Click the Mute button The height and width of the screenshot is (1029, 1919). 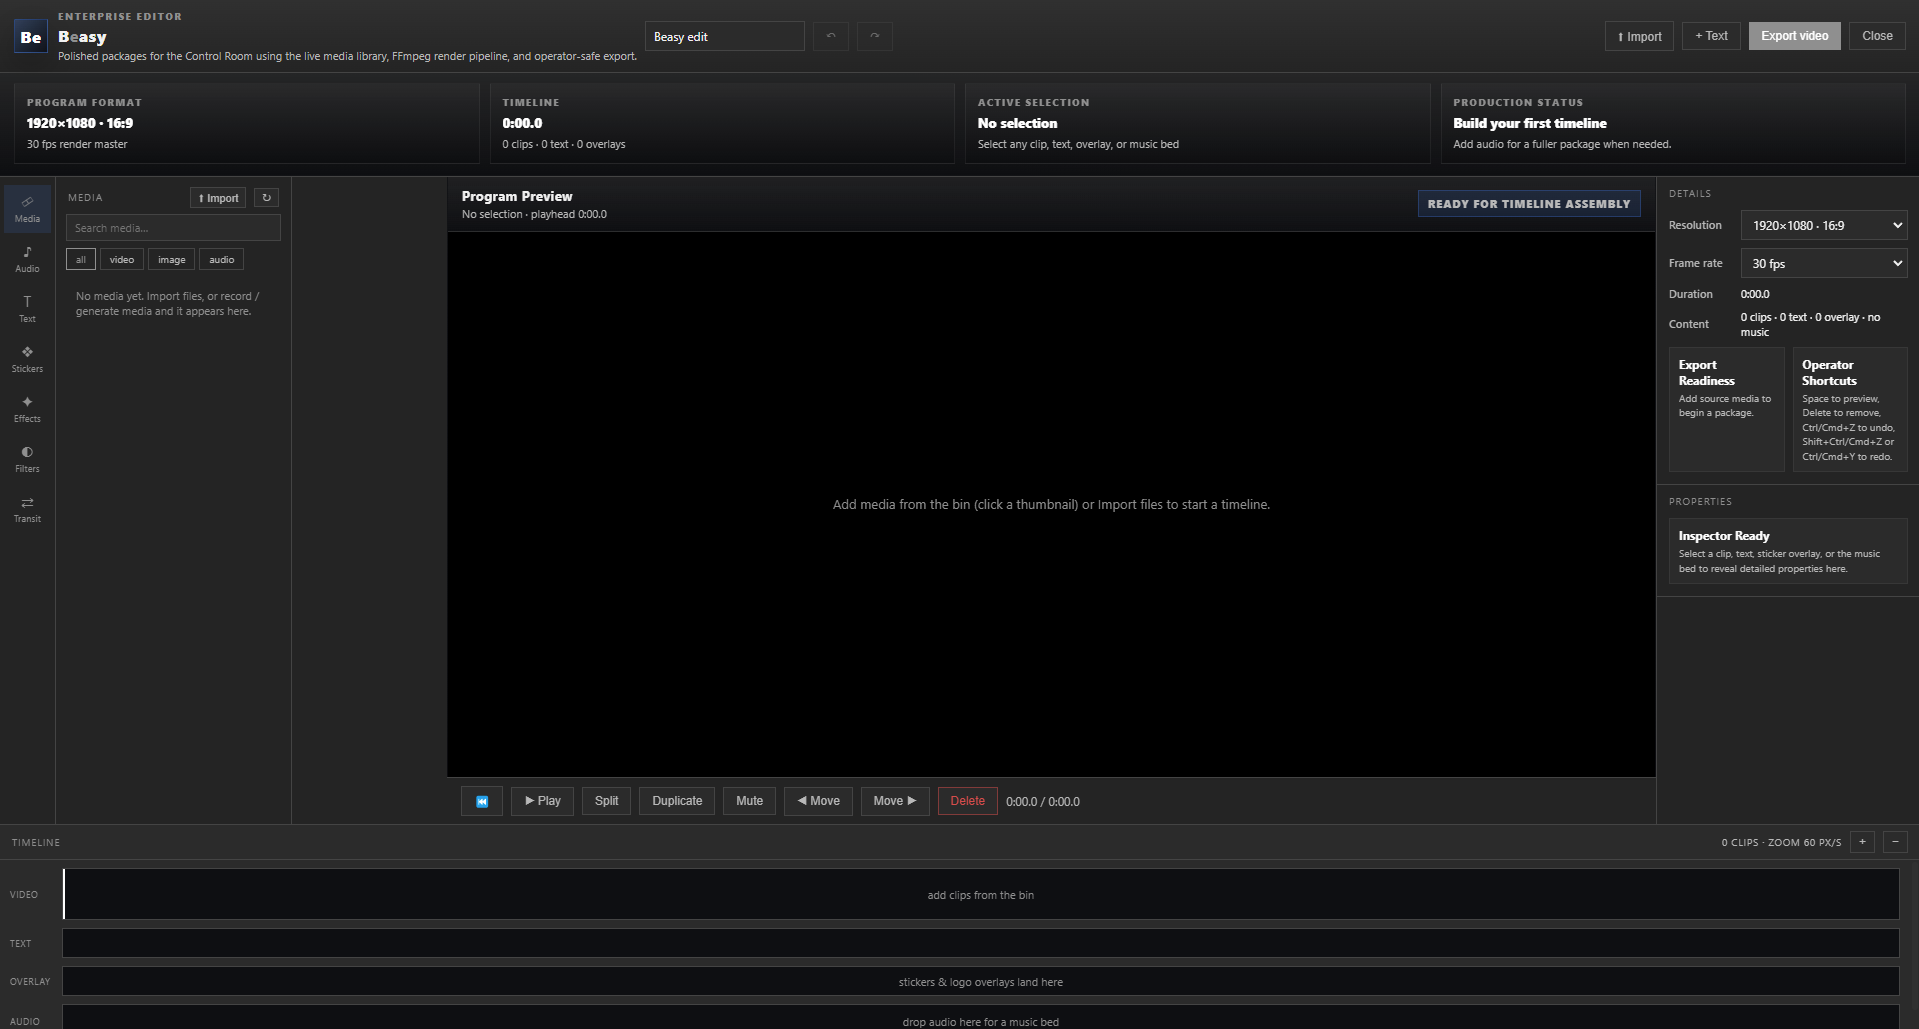[749, 801]
